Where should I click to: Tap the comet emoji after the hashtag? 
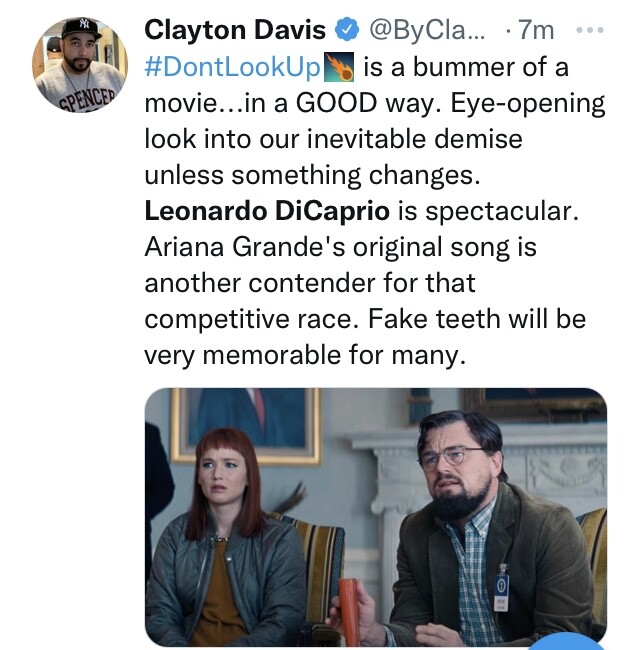(339, 68)
